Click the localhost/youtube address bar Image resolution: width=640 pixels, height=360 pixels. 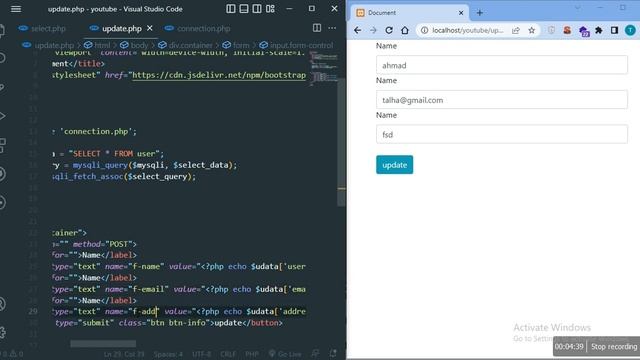pyautogui.click(x=468, y=30)
